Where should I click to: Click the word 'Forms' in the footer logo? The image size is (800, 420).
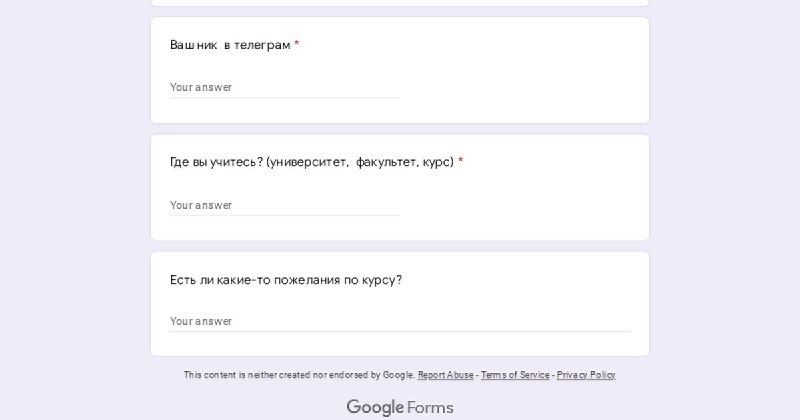[430, 407]
